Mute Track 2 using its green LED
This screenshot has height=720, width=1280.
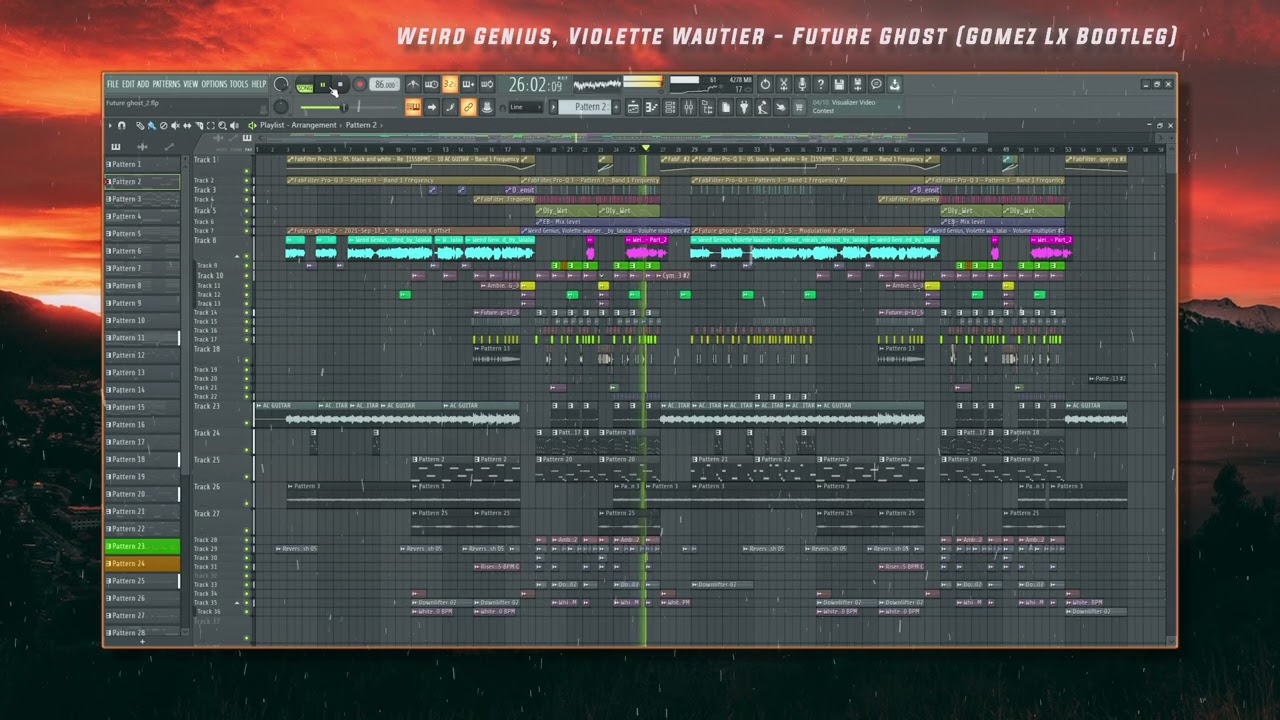pyautogui.click(x=246, y=181)
